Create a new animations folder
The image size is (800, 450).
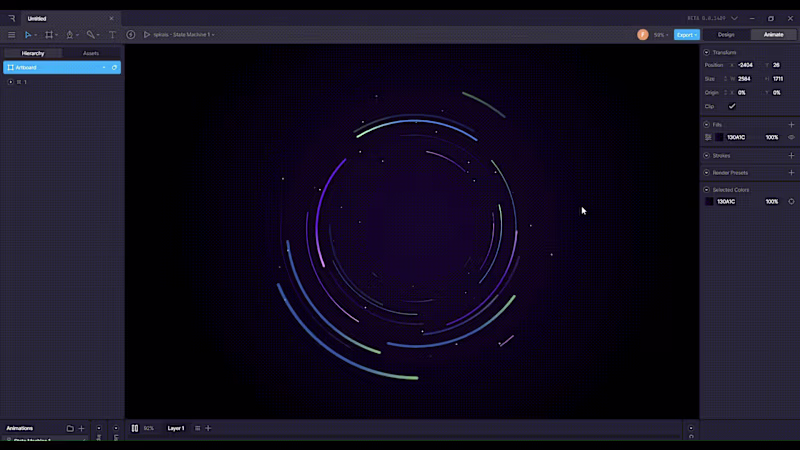point(70,429)
